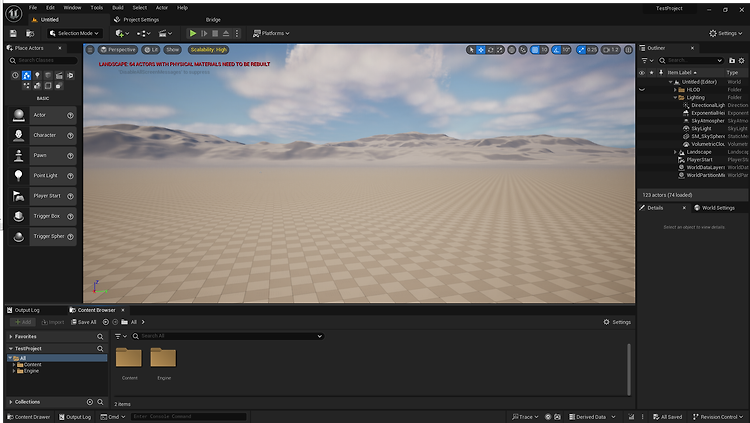Open the viewport Show menu
Viewport: 750px width, 423px height.
coord(173,50)
